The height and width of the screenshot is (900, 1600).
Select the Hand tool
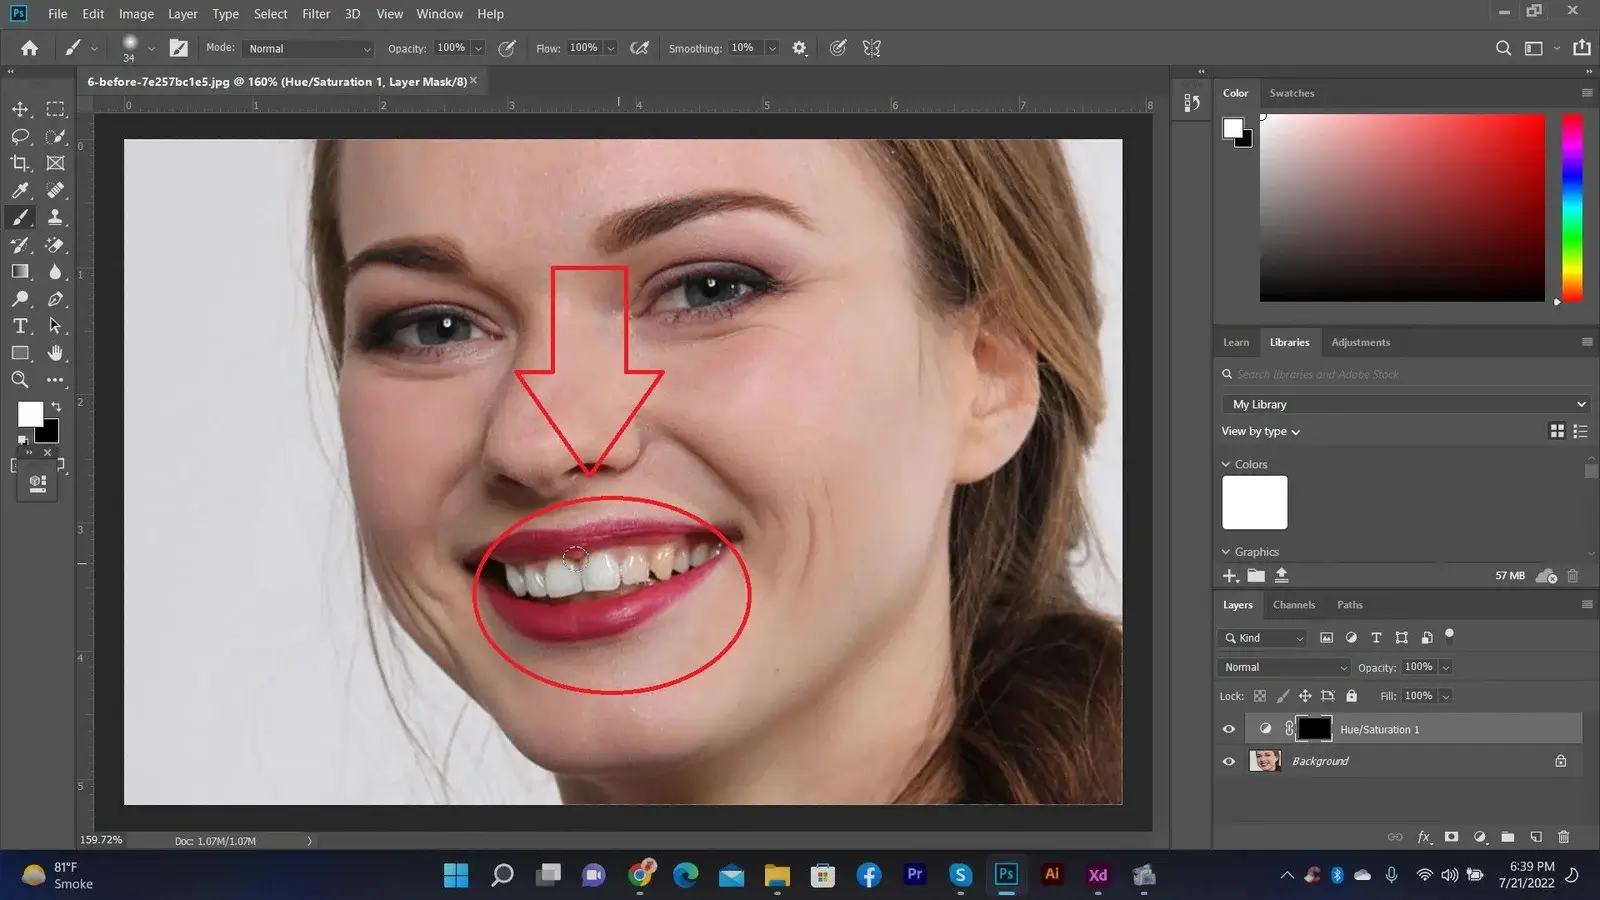click(x=55, y=353)
